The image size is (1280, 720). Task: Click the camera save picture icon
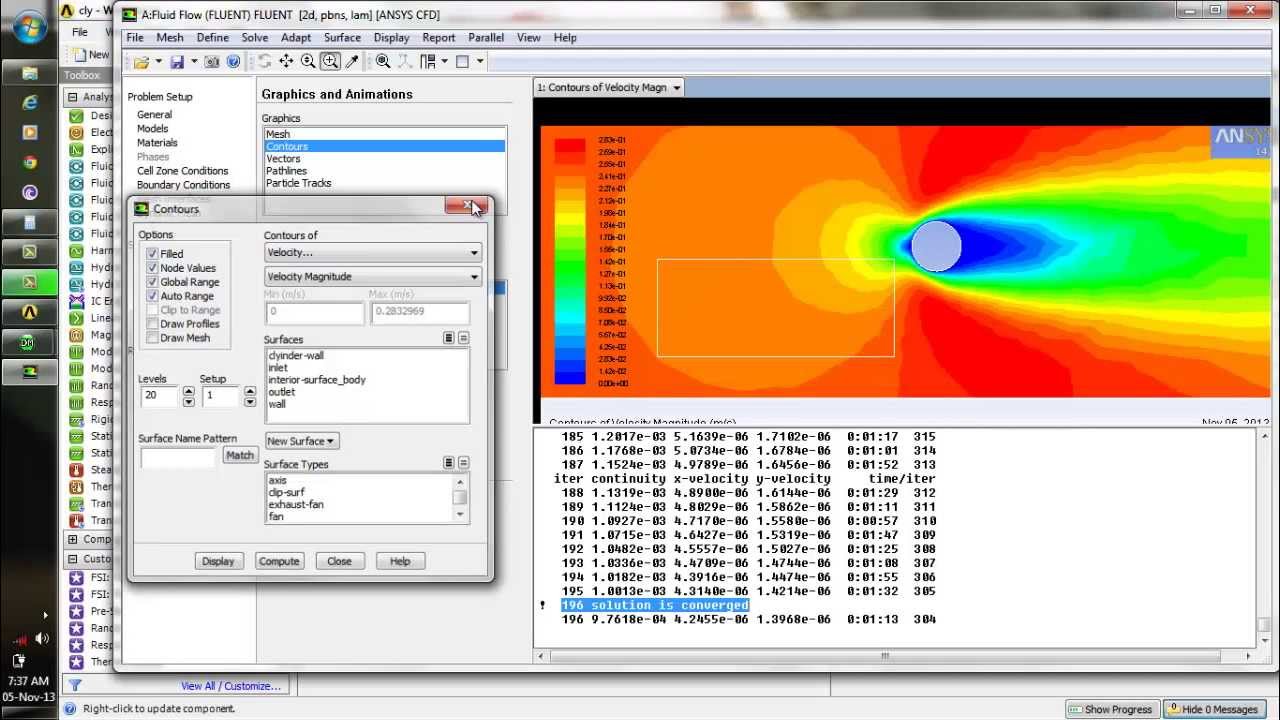point(212,62)
